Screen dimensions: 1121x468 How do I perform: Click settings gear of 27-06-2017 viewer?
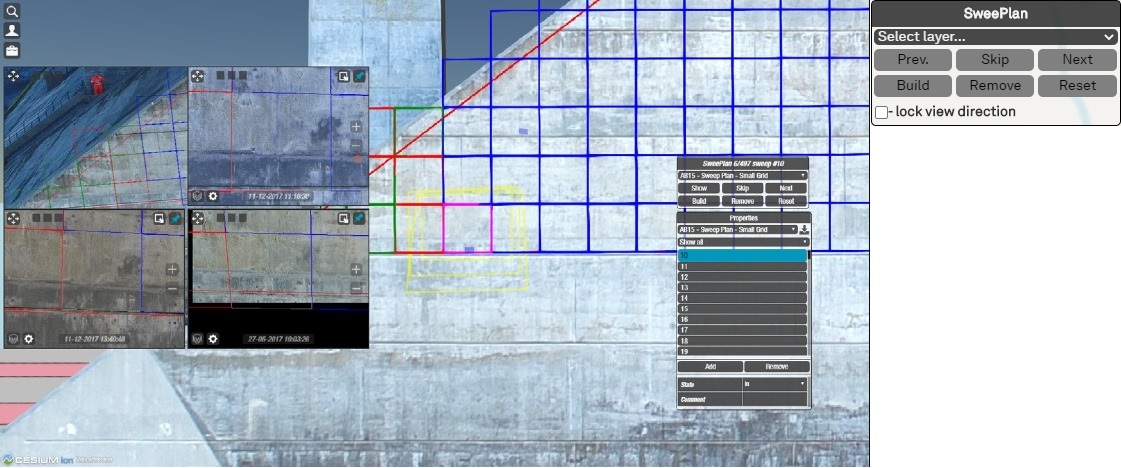point(213,339)
